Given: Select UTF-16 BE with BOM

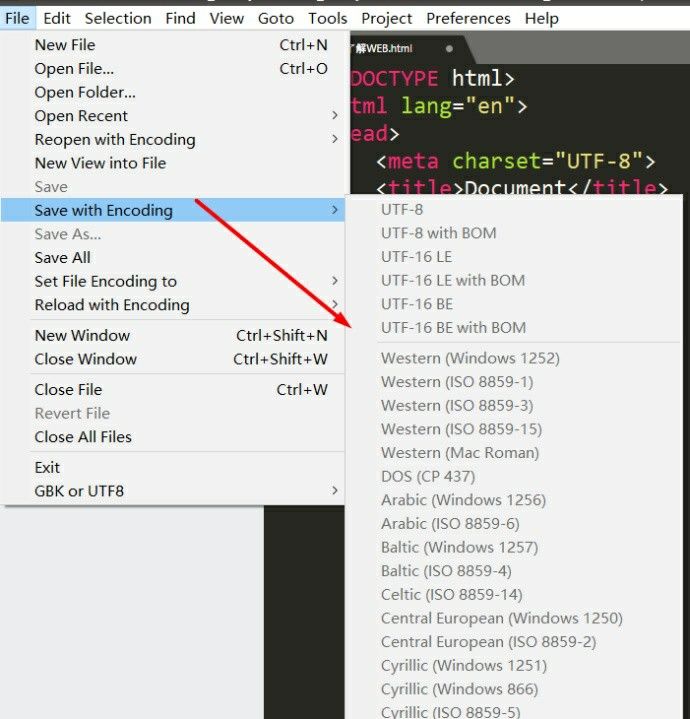Looking at the screenshot, I should [513, 328].
